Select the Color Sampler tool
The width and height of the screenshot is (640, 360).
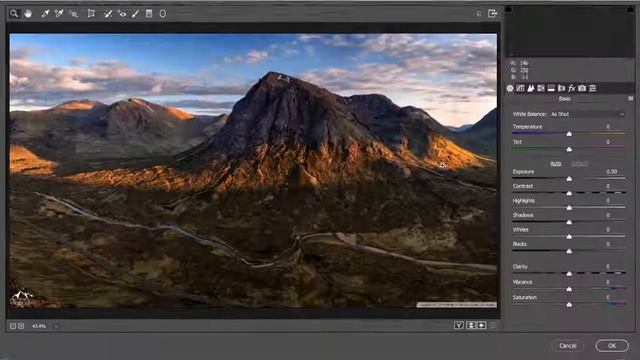coord(59,13)
